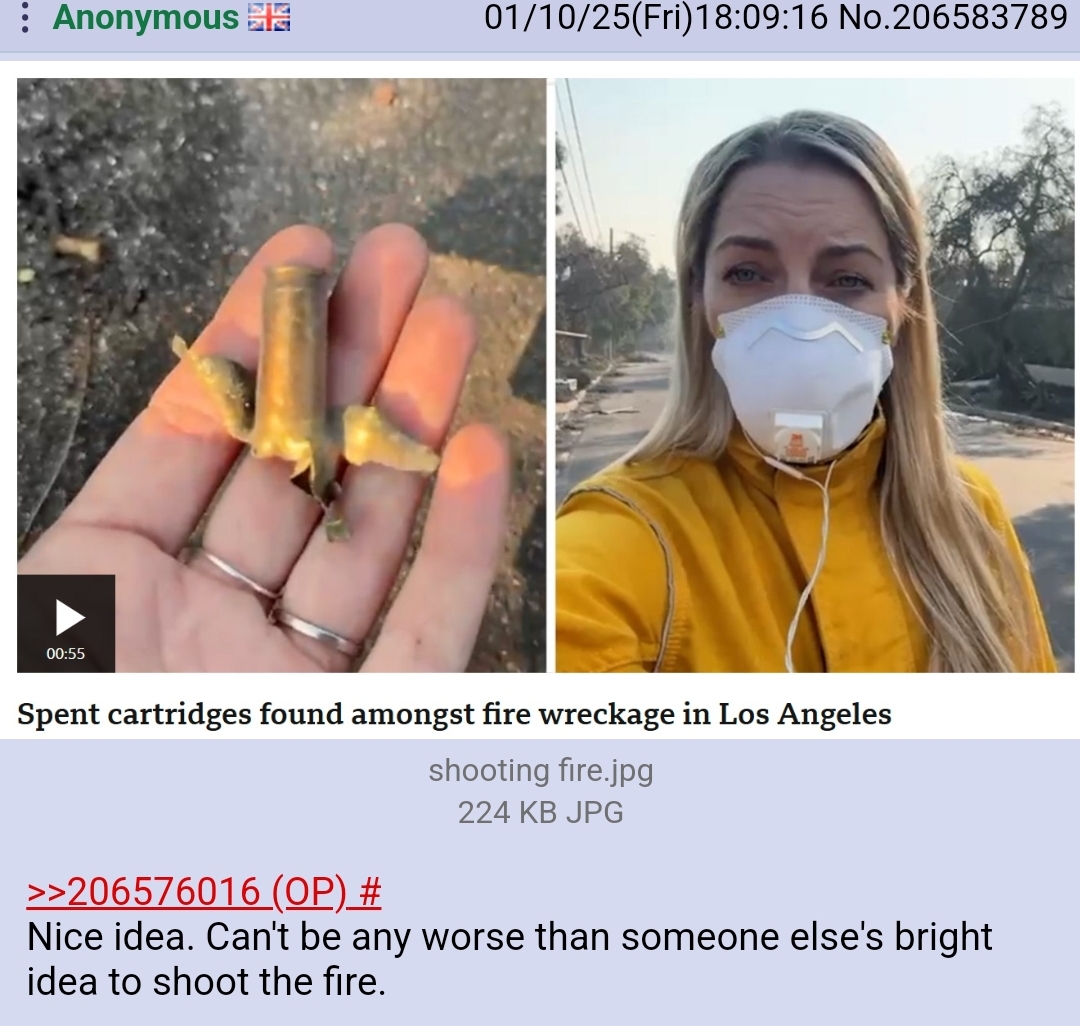Click the UK flag icon
Image resolution: width=1080 pixels, height=1026 pixels.
coord(269,17)
